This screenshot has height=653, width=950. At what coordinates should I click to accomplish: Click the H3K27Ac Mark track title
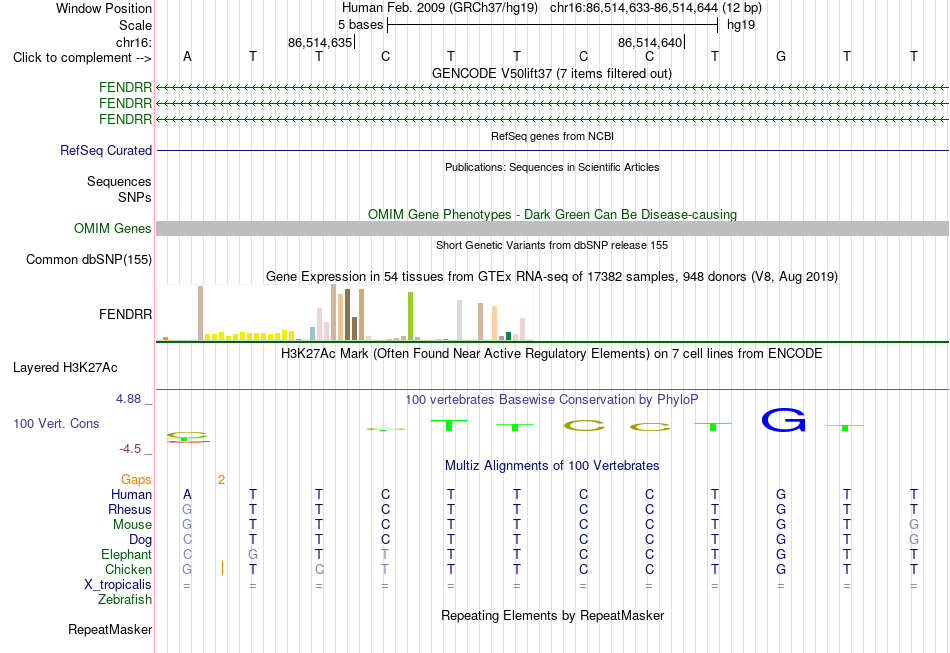tap(551, 354)
